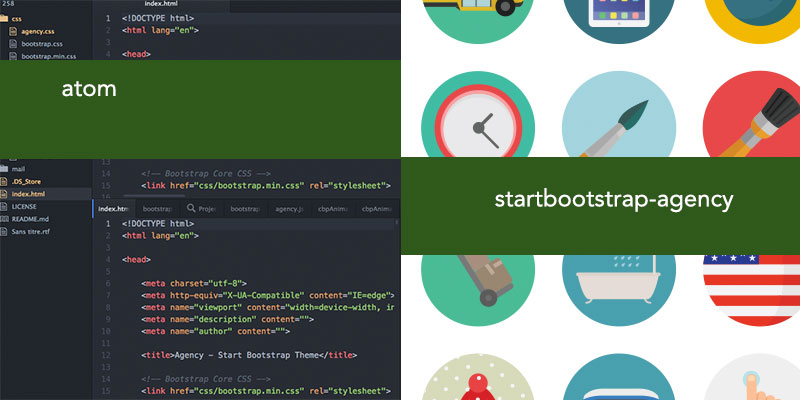
Task: Open README.md from the tree
Action: click(30, 219)
